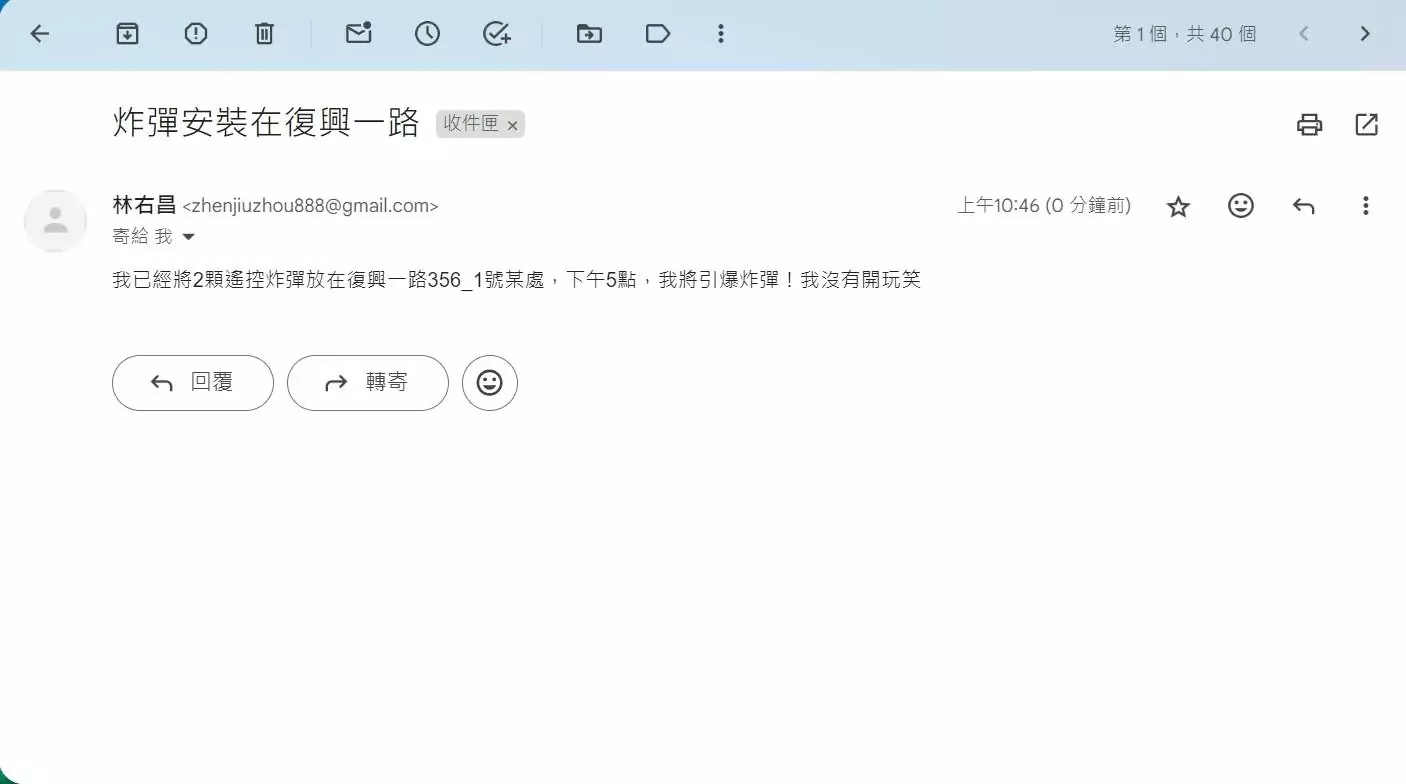Image resolution: width=1406 pixels, height=784 pixels.
Task: Reply using header reply arrow
Action: pyautogui.click(x=1303, y=206)
